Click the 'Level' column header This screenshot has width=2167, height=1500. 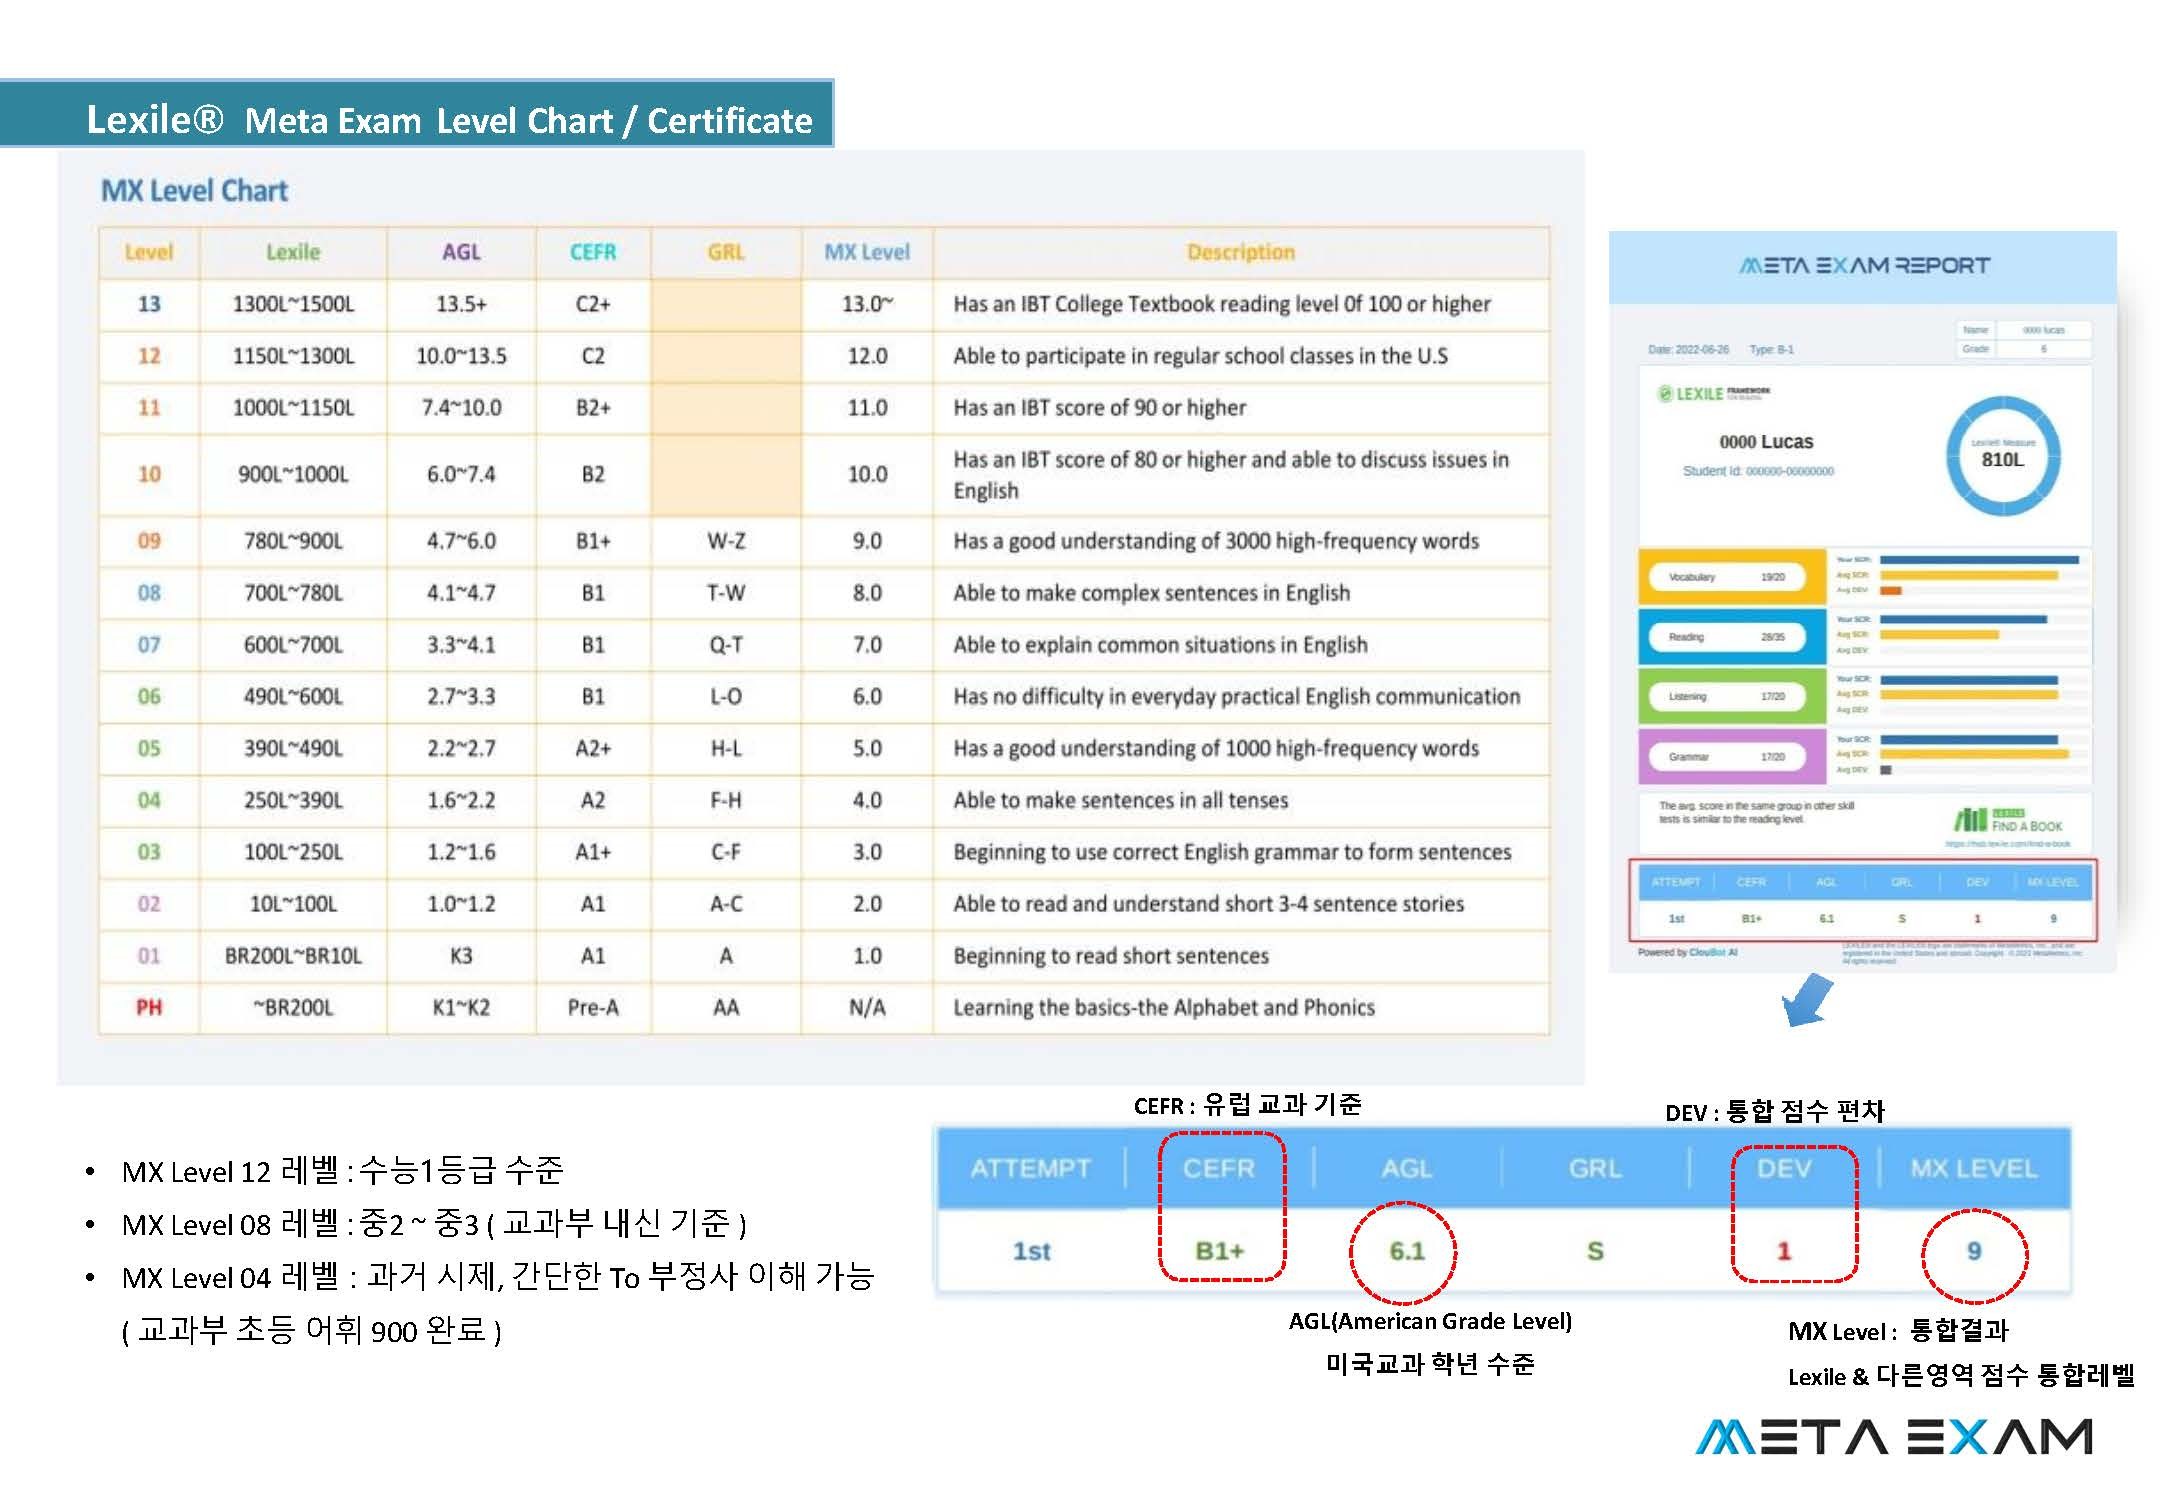(x=149, y=253)
